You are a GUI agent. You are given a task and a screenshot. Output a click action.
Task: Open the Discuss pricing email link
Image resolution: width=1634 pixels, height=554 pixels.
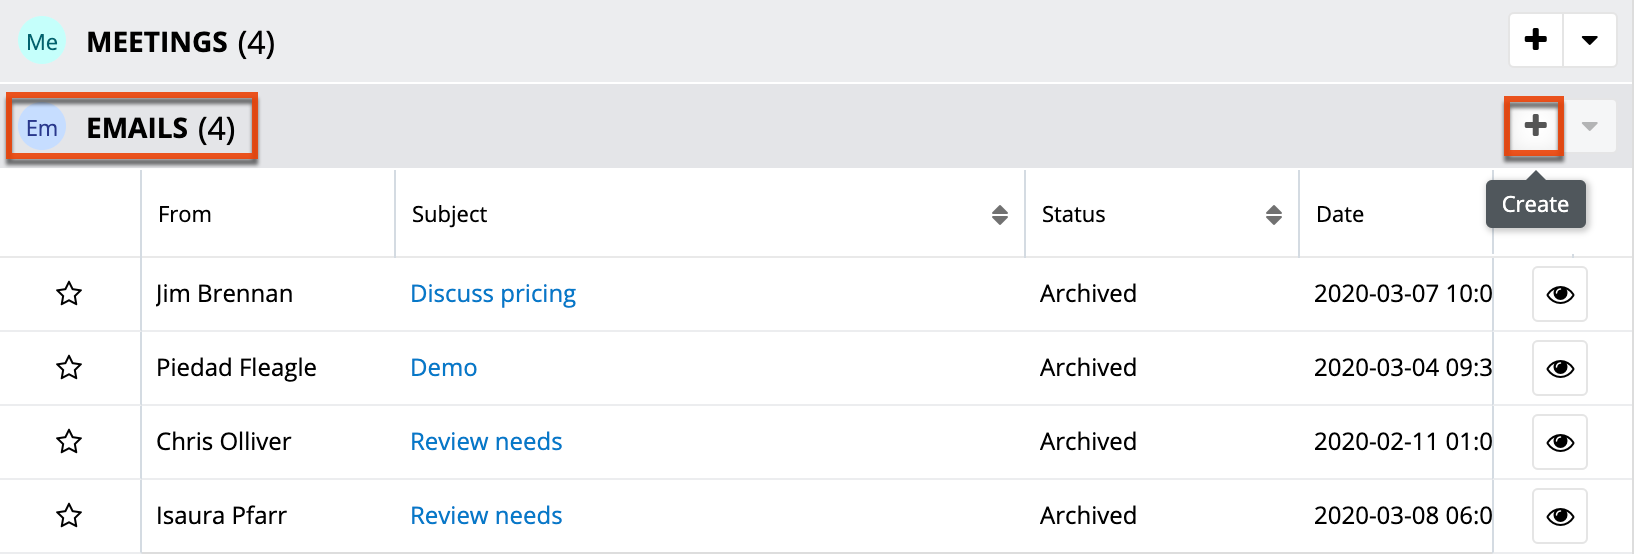click(x=493, y=294)
